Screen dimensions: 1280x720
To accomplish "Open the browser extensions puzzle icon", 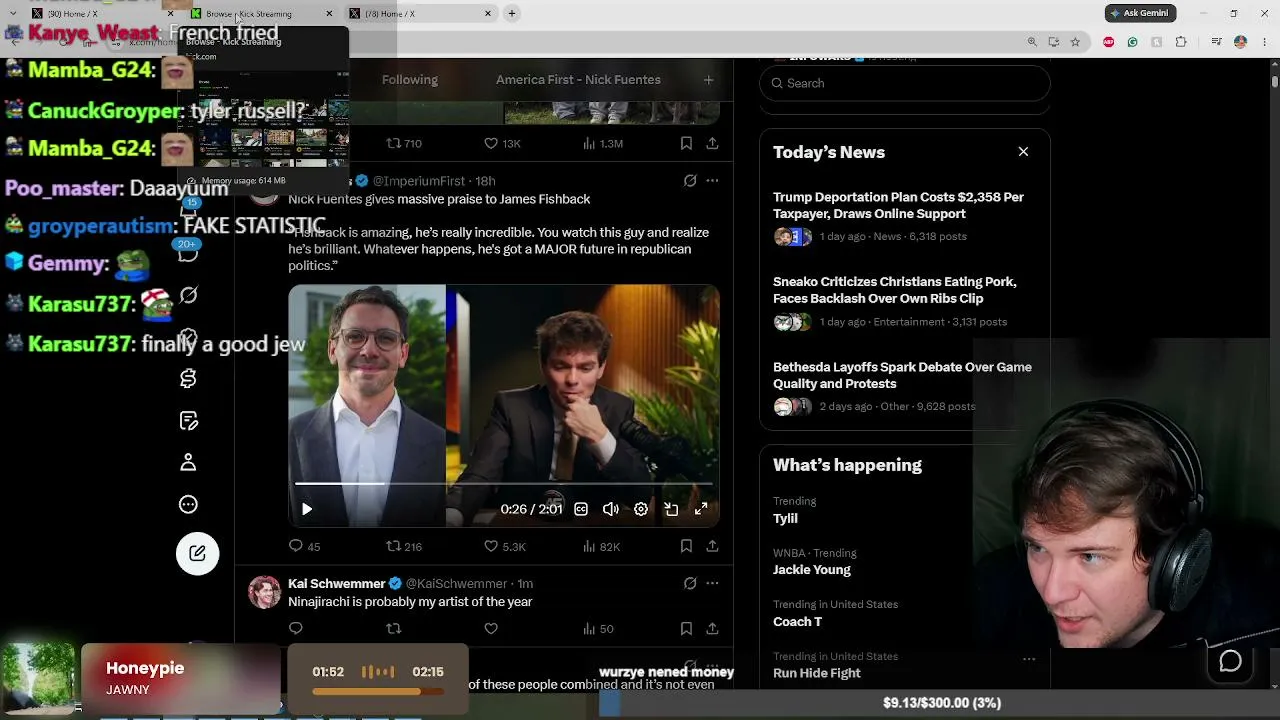I will coord(1181,42).
